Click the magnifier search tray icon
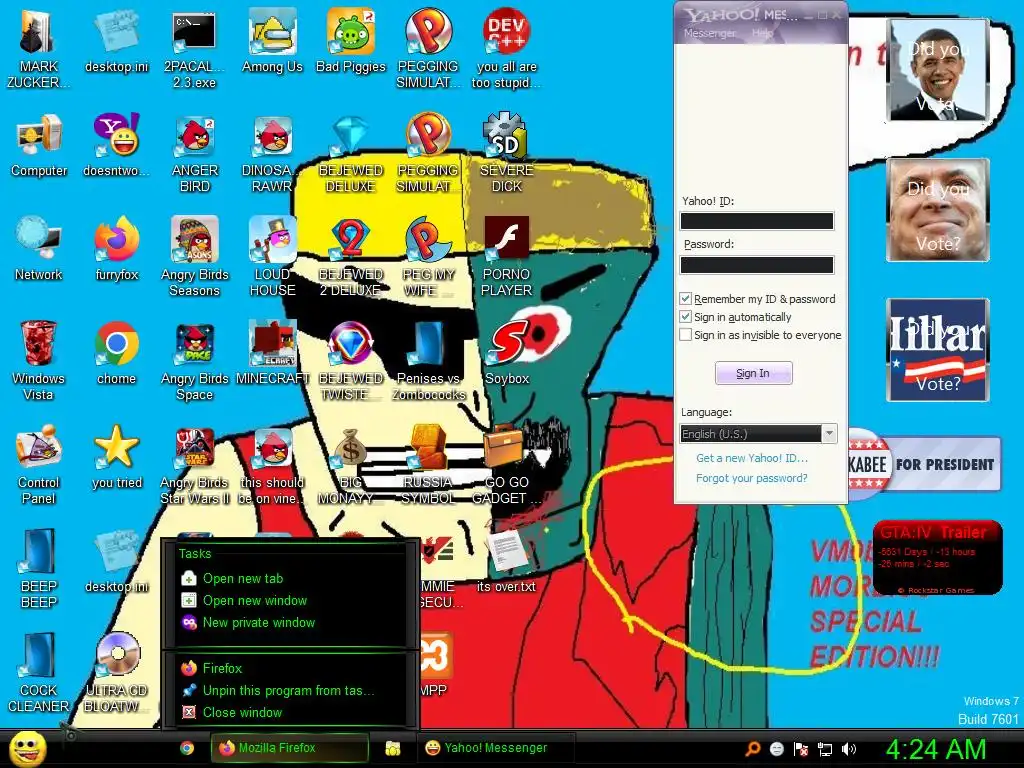The height and width of the screenshot is (768, 1024). [x=753, y=749]
